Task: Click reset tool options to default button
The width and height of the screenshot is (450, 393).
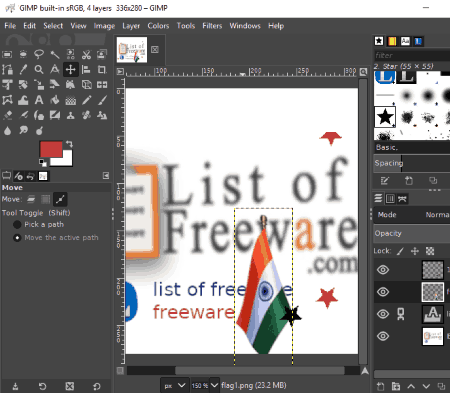Action: pos(97,386)
